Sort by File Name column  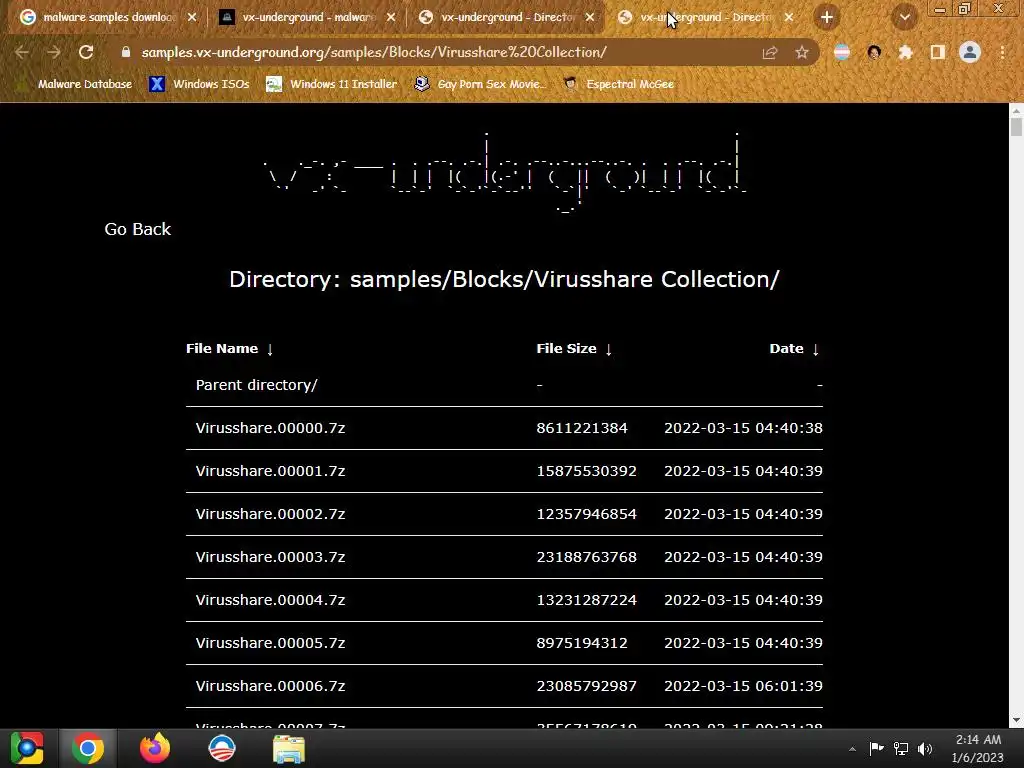pyautogui.click(x=229, y=349)
